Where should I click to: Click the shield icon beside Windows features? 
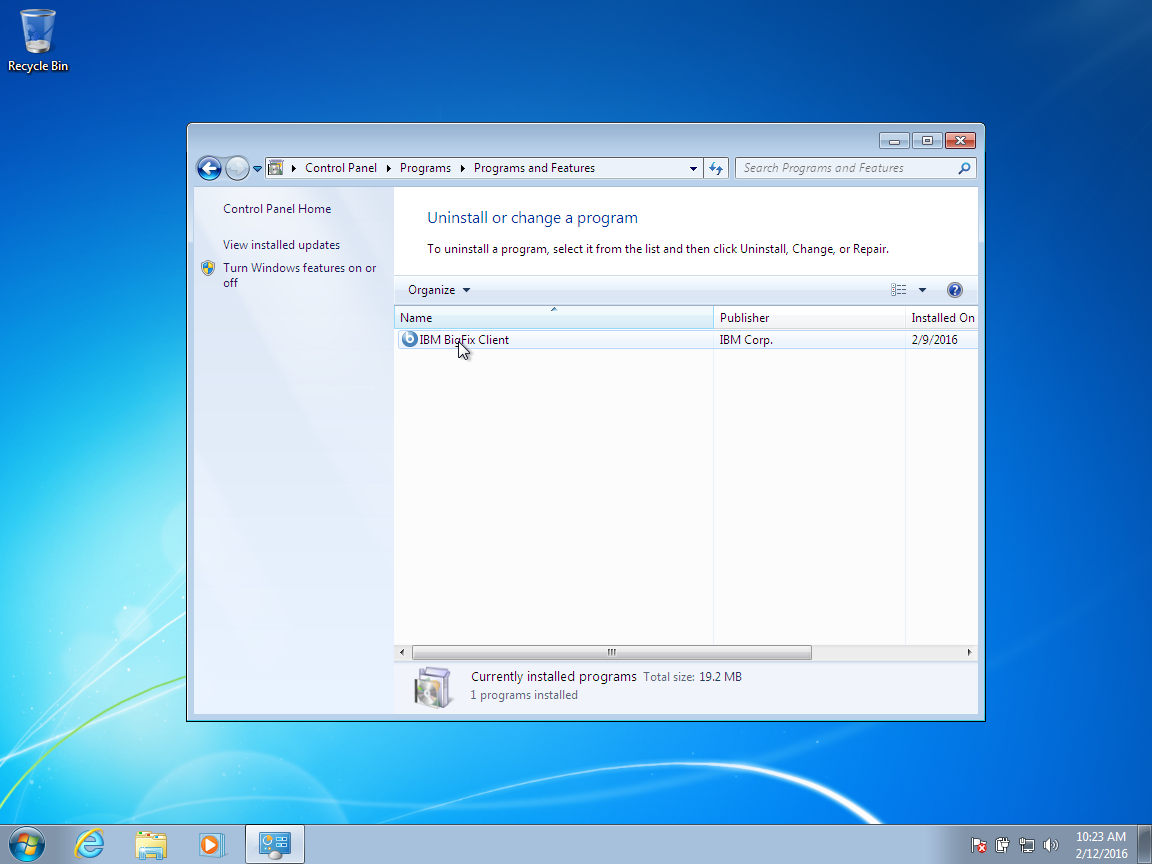click(208, 268)
